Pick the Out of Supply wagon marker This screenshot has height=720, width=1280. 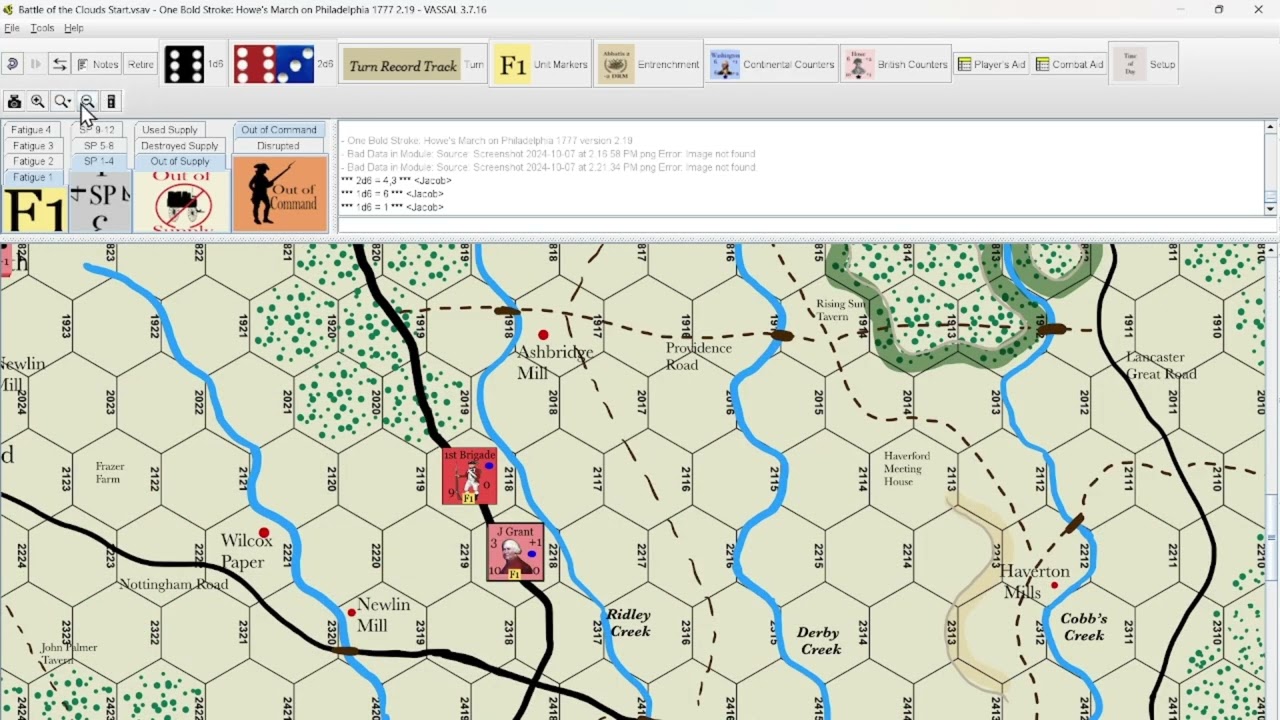click(182, 202)
